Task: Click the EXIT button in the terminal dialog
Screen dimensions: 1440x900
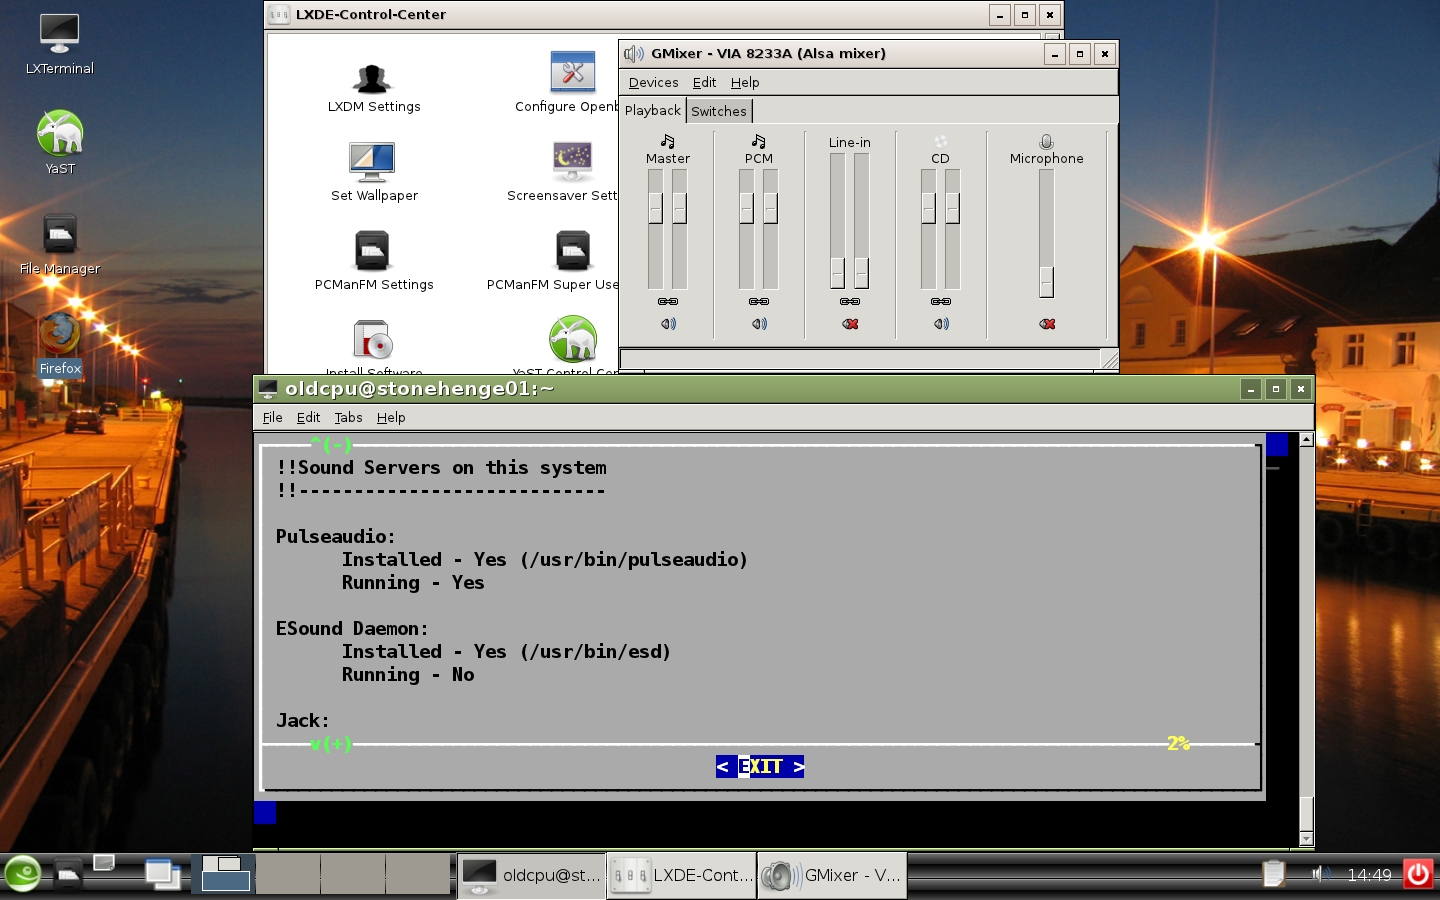Action: [x=760, y=766]
